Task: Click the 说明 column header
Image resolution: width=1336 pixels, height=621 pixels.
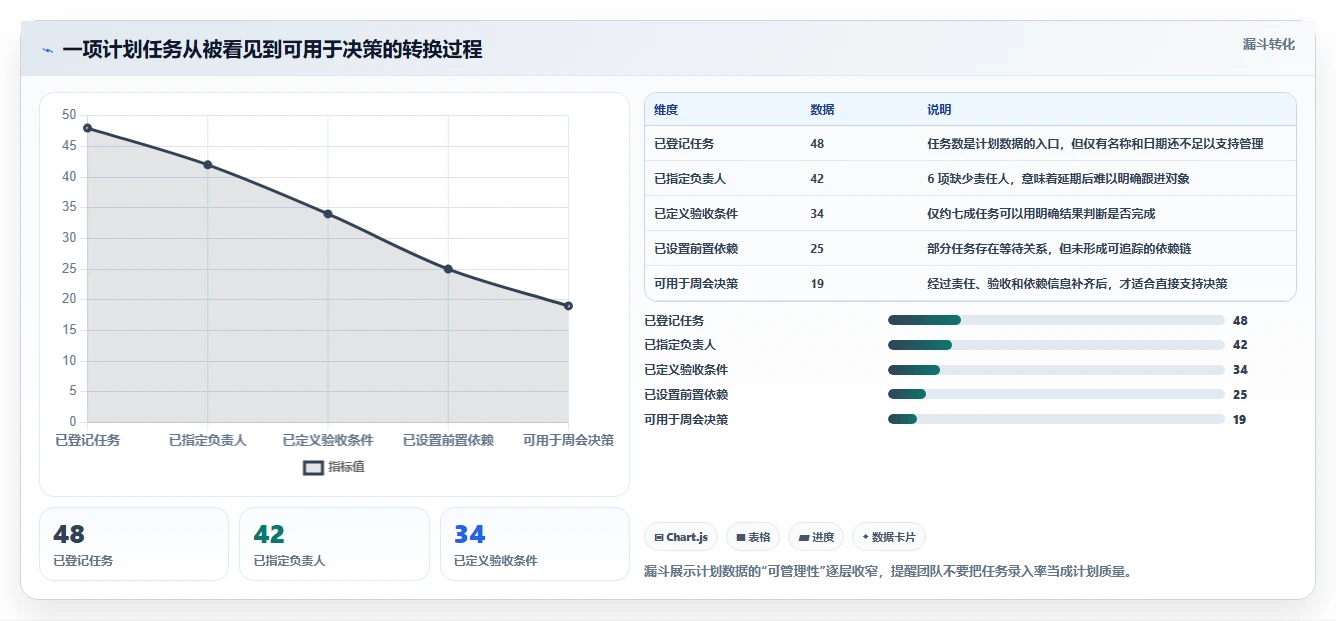Action: 939,110
